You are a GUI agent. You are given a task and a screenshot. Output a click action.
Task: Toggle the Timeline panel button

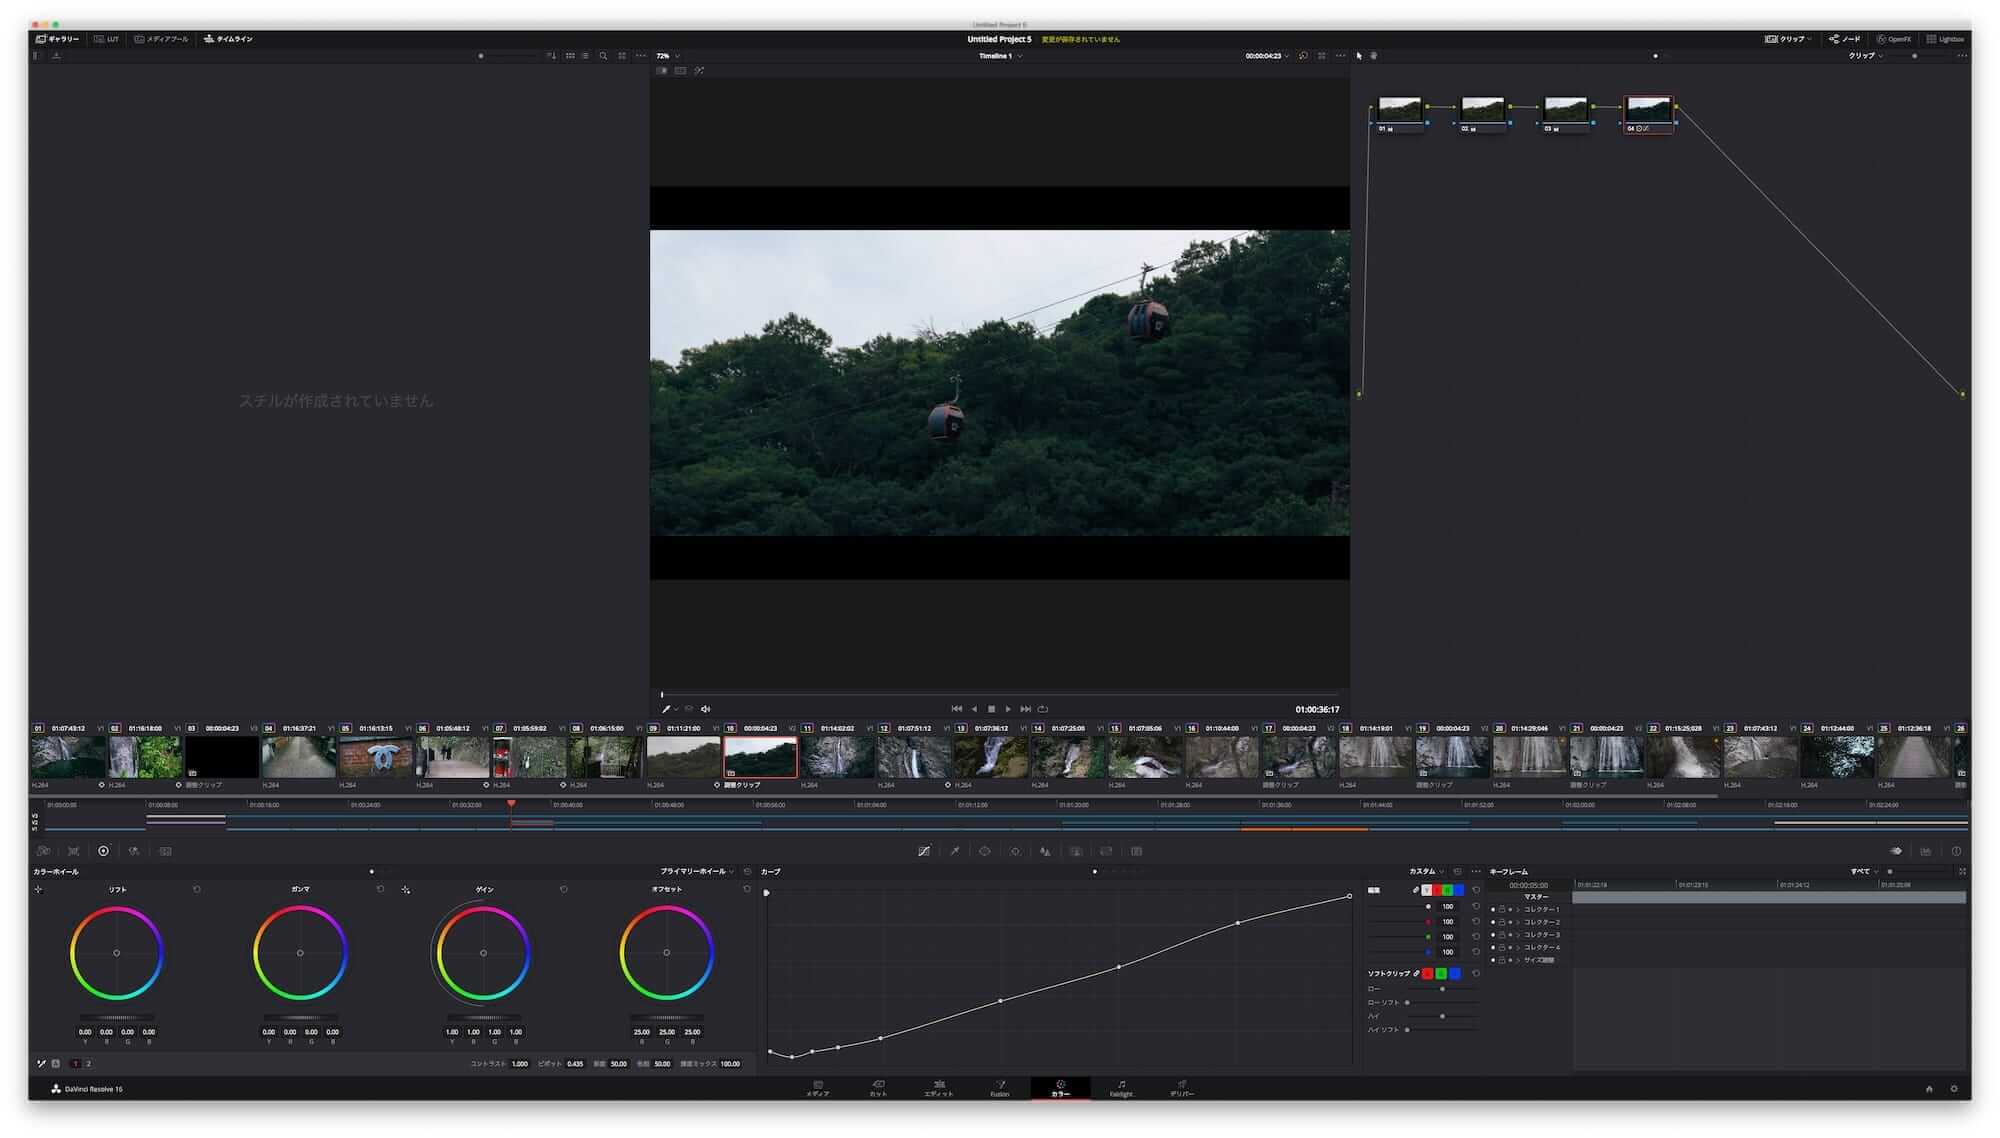[x=228, y=39]
